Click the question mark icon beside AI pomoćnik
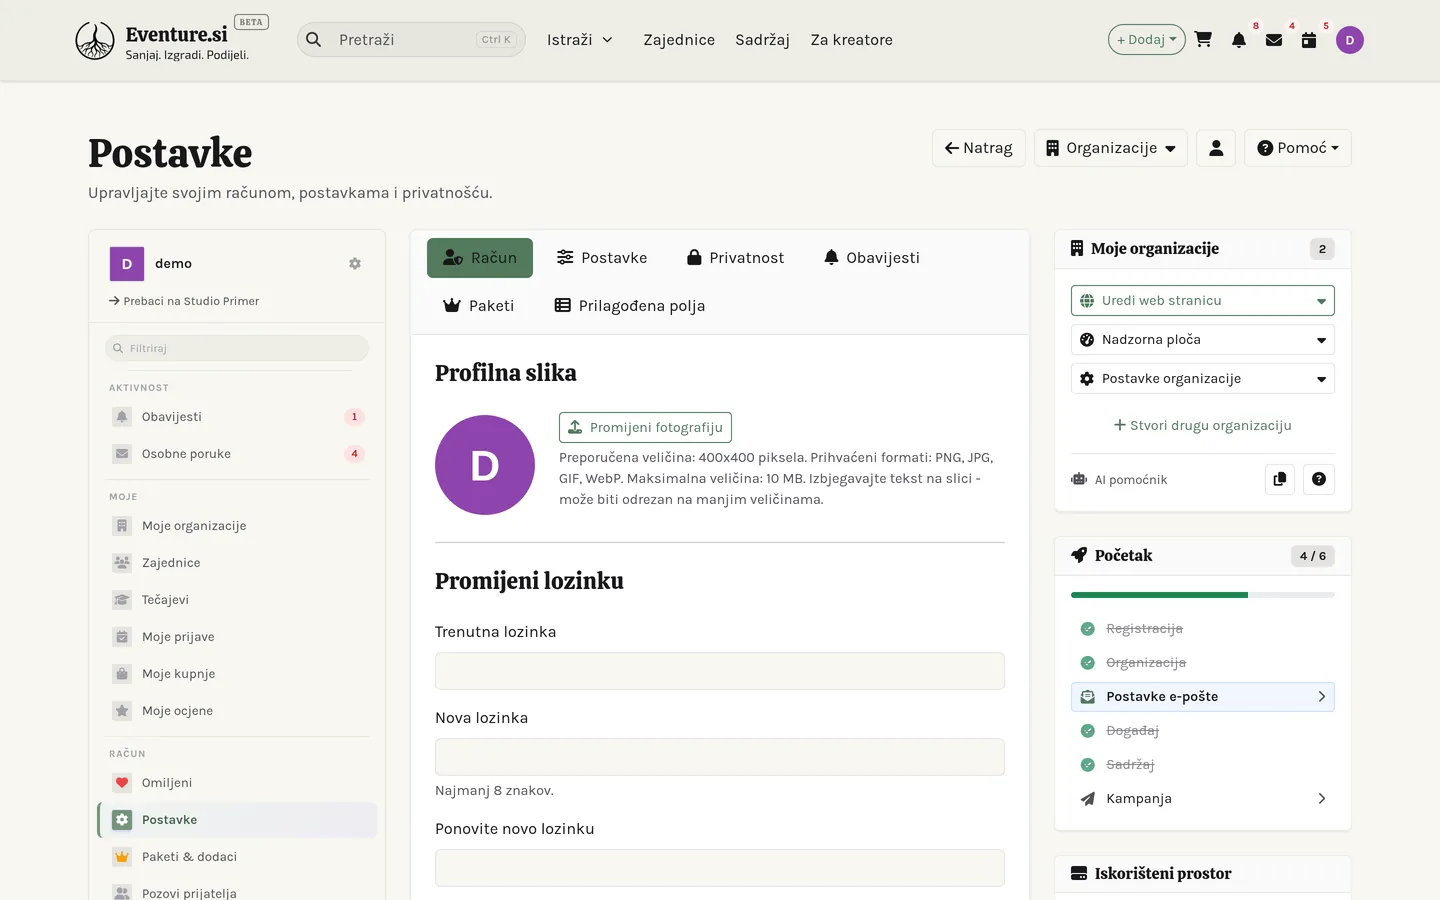 tap(1319, 479)
